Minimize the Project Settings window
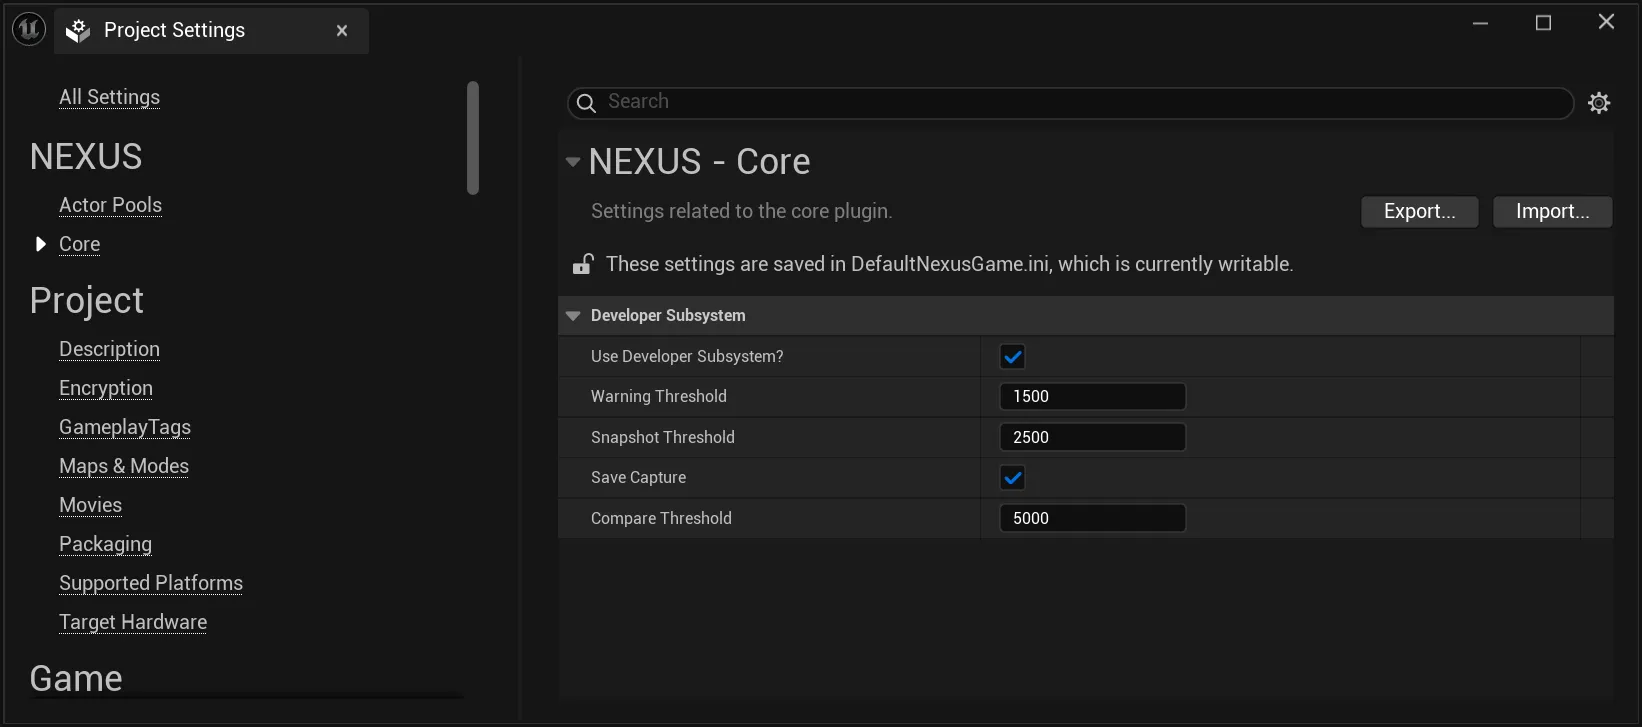1642x727 pixels. (x=1481, y=23)
